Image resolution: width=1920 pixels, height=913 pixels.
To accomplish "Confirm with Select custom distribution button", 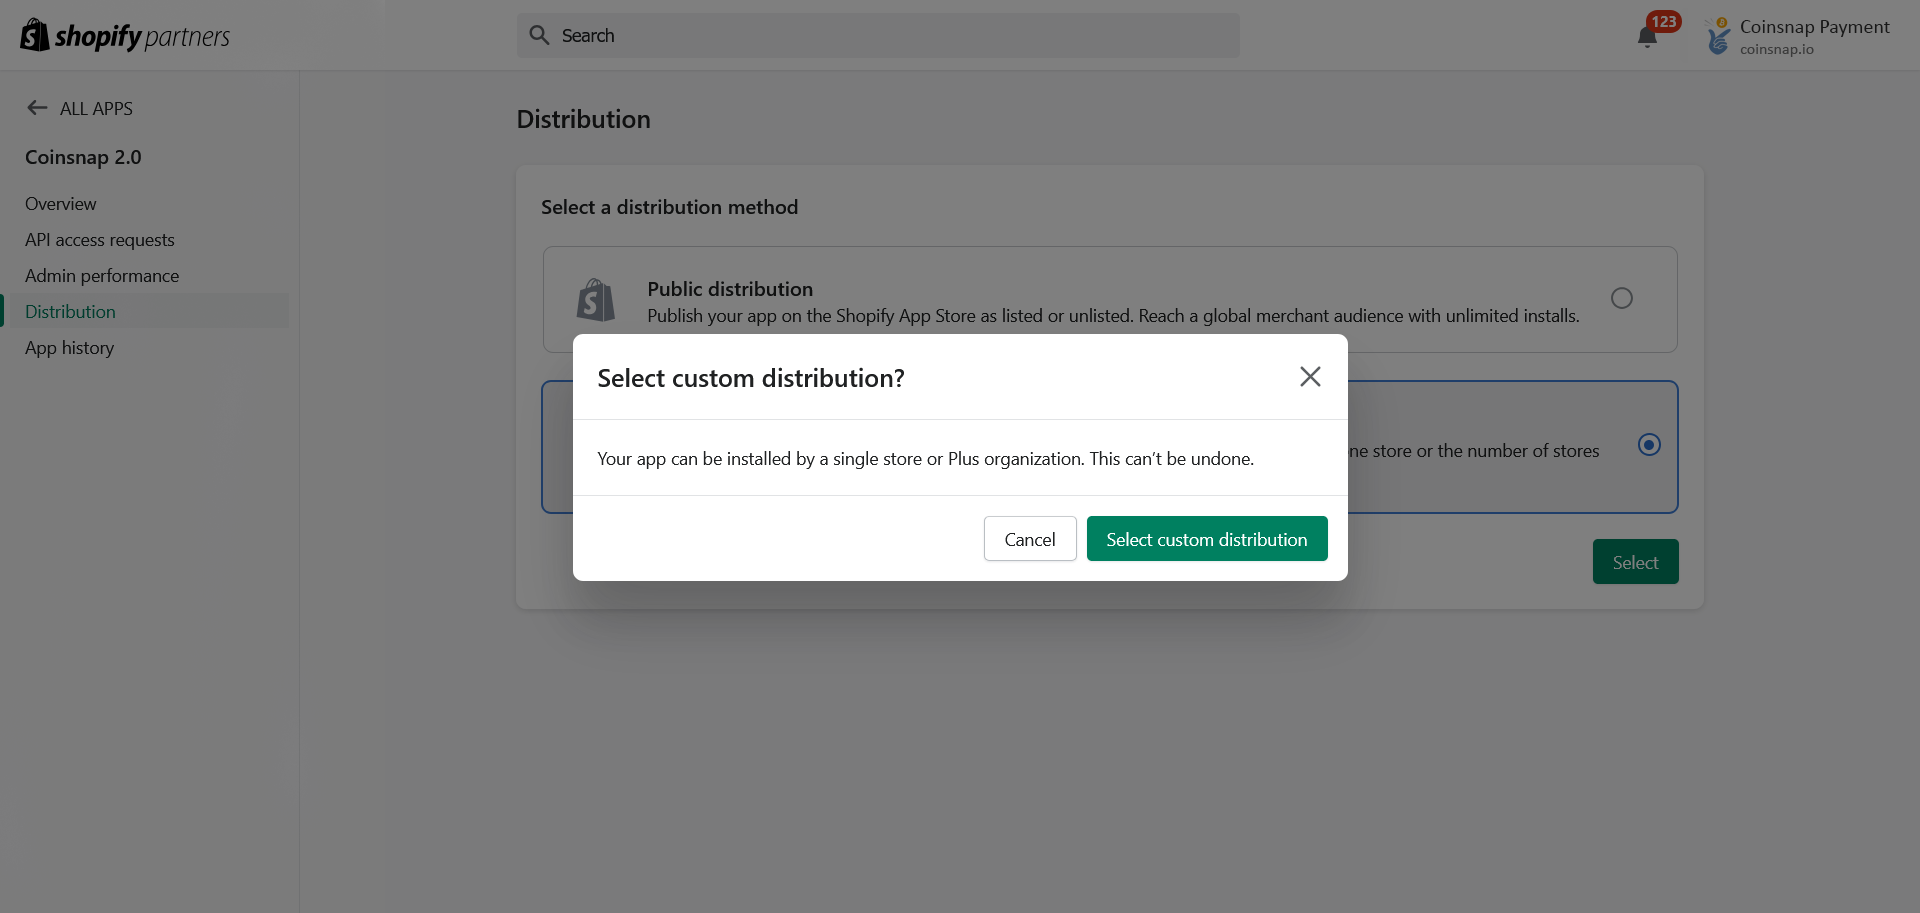I will [x=1207, y=539].
